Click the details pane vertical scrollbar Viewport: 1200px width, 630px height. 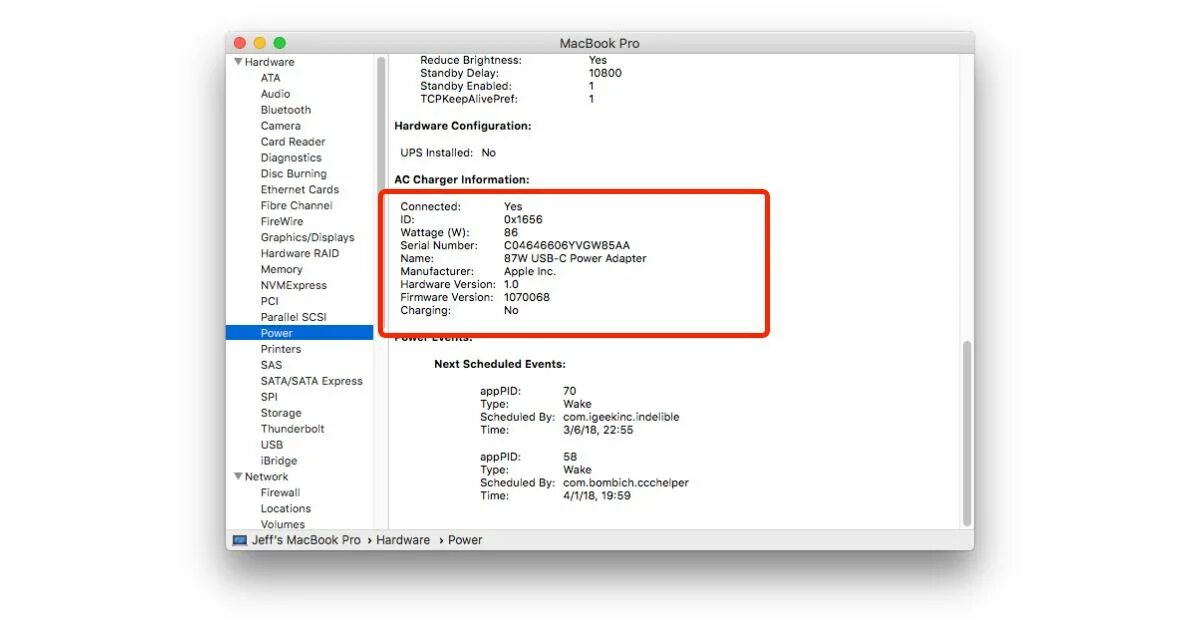pos(966,432)
